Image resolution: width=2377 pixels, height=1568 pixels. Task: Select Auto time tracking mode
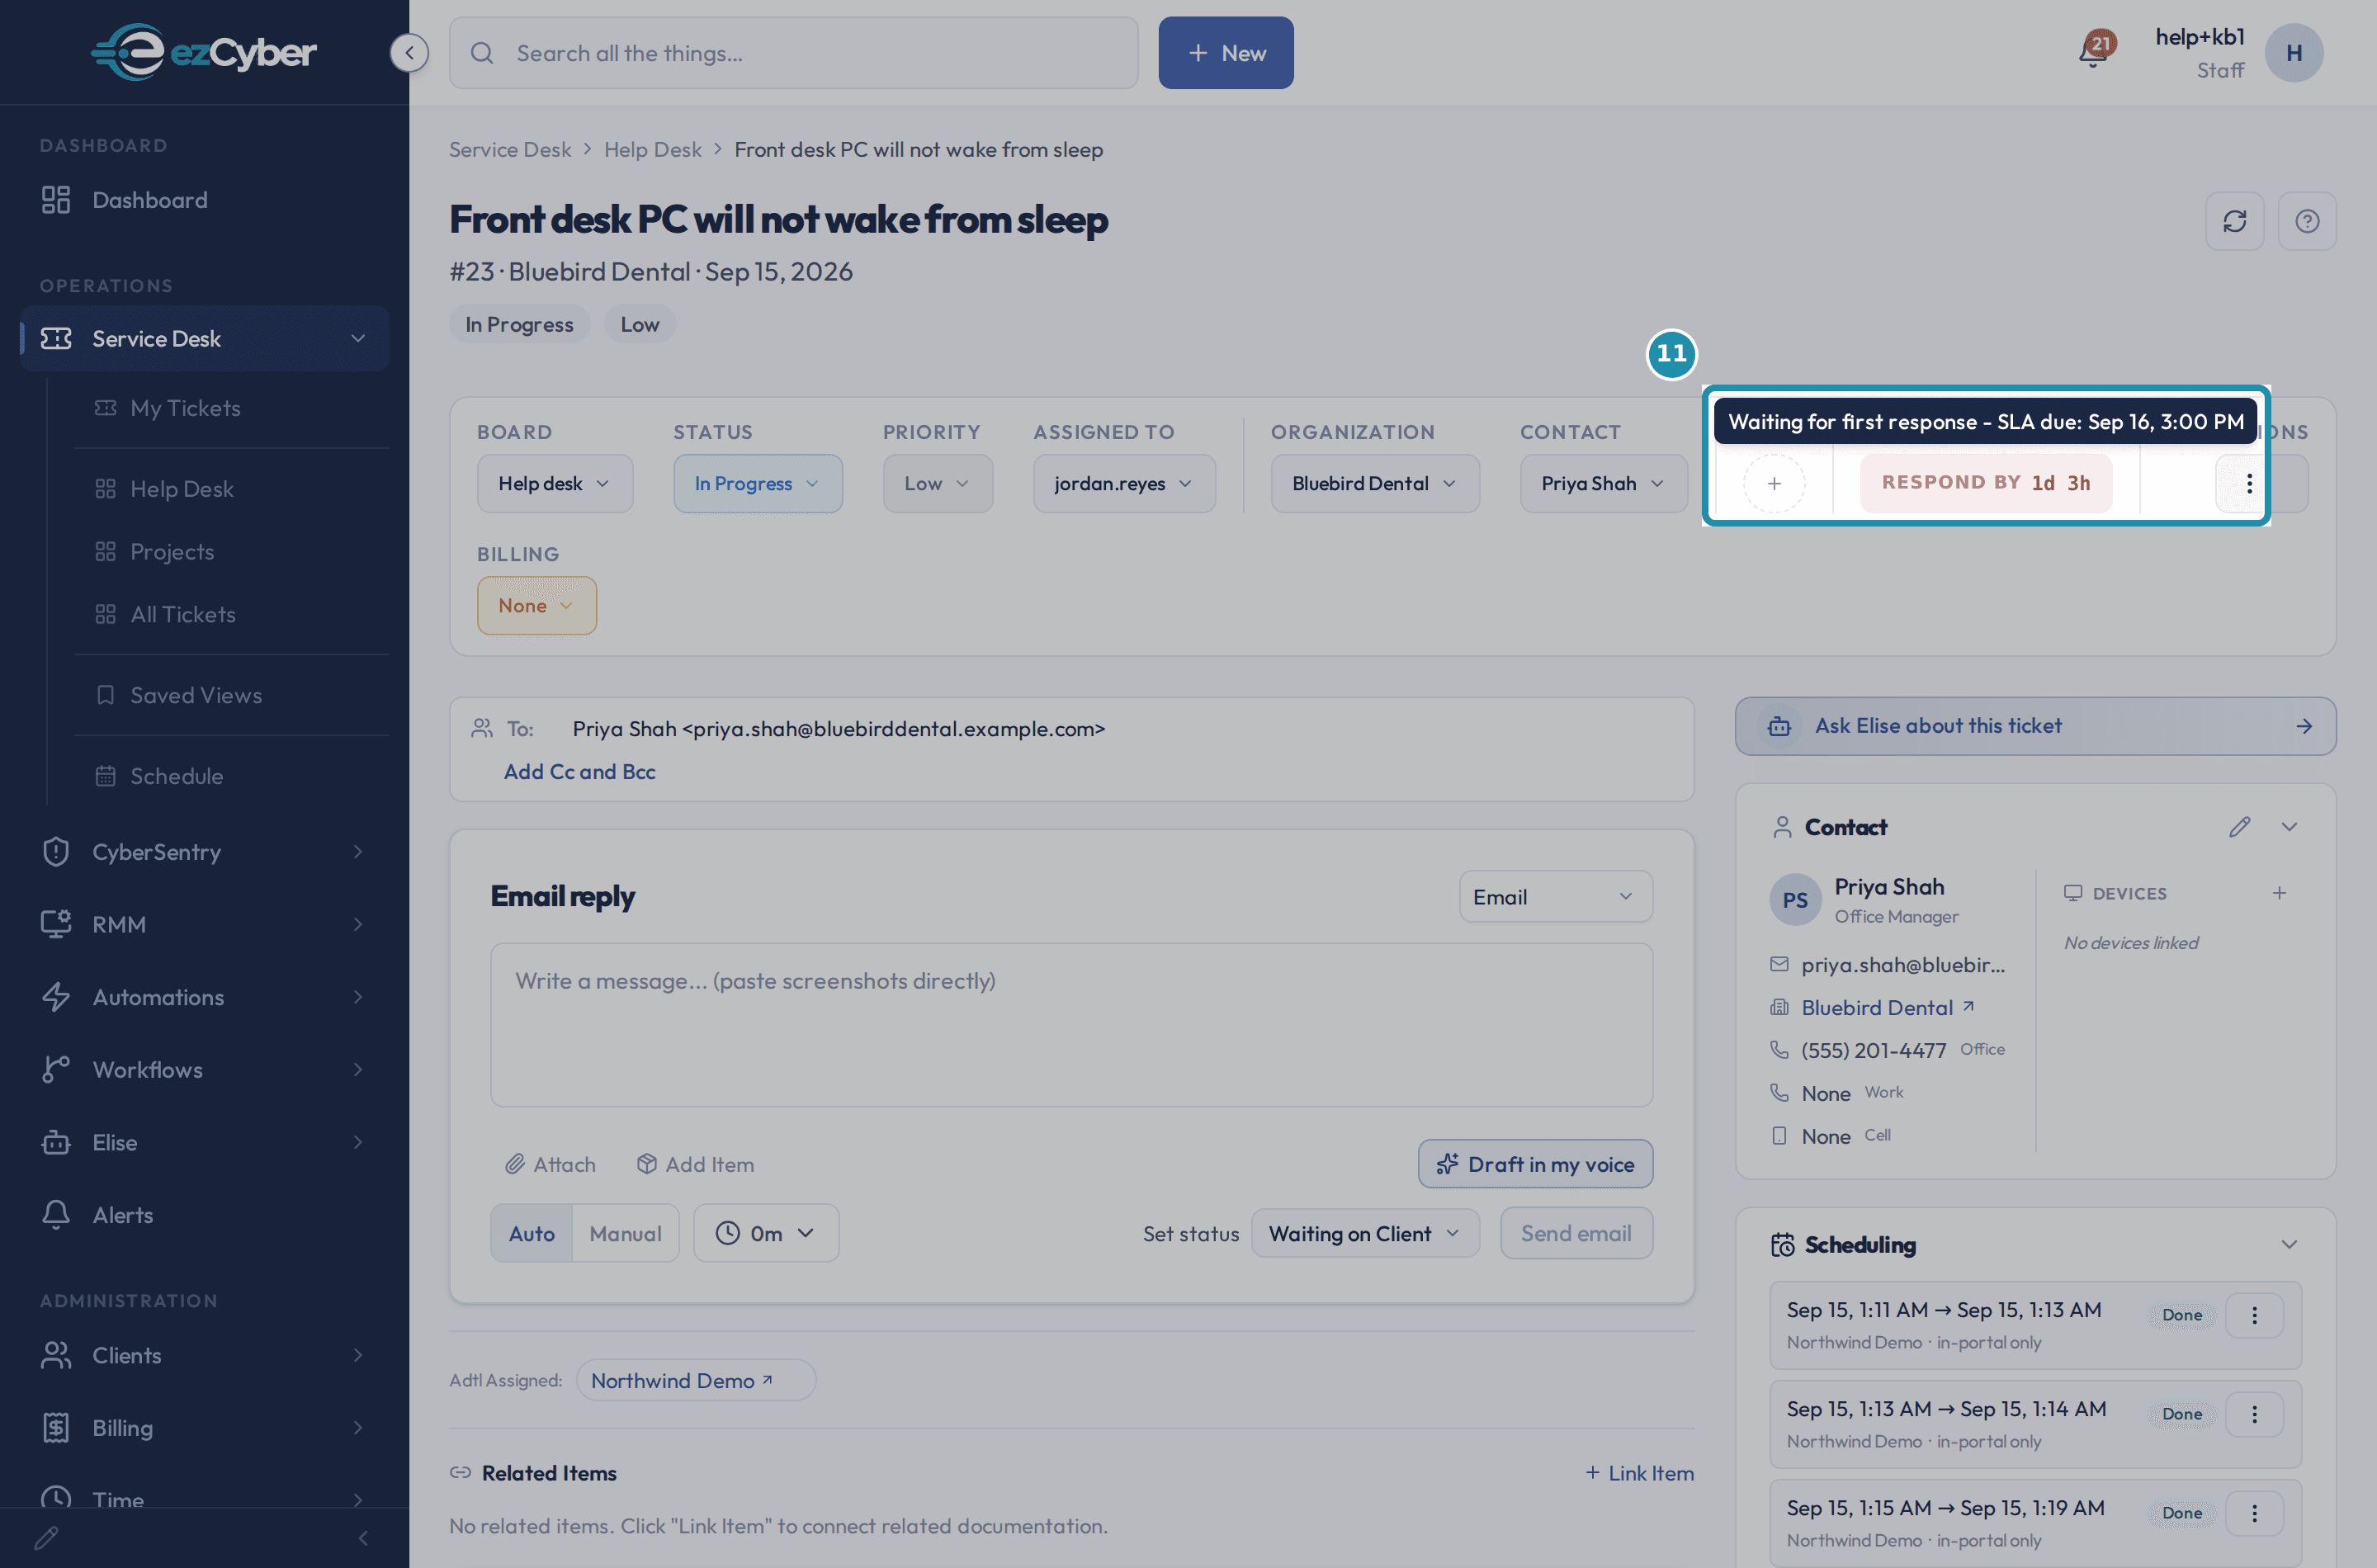pyautogui.click(x=531, y=1233)
